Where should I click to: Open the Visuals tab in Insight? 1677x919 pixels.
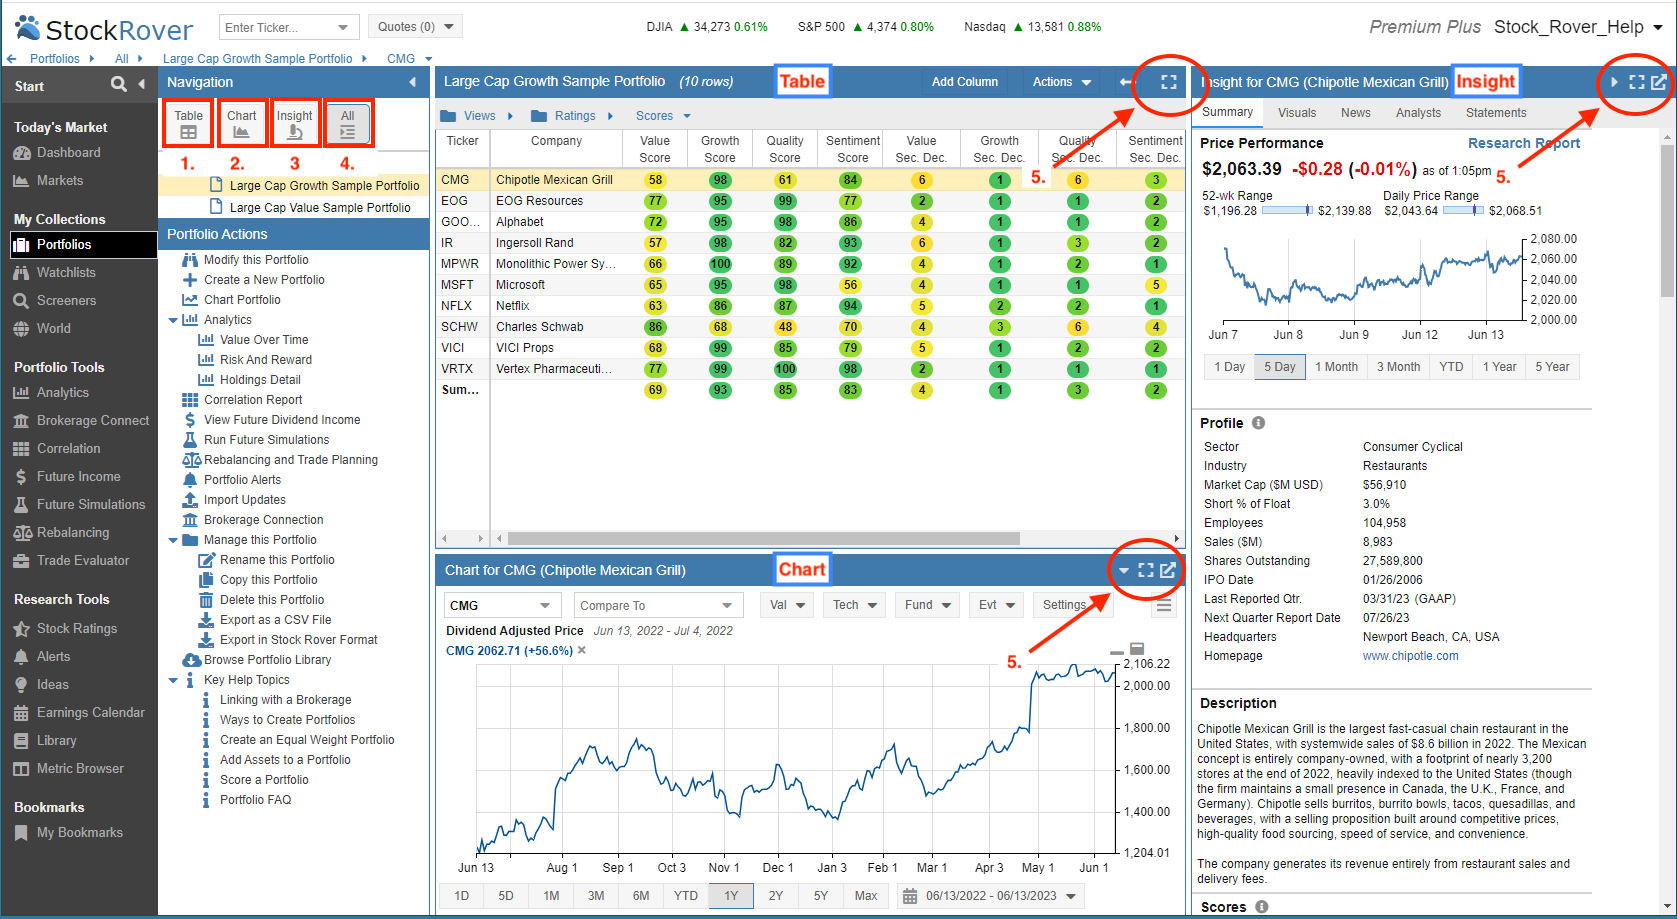[x=1296, y=113]
